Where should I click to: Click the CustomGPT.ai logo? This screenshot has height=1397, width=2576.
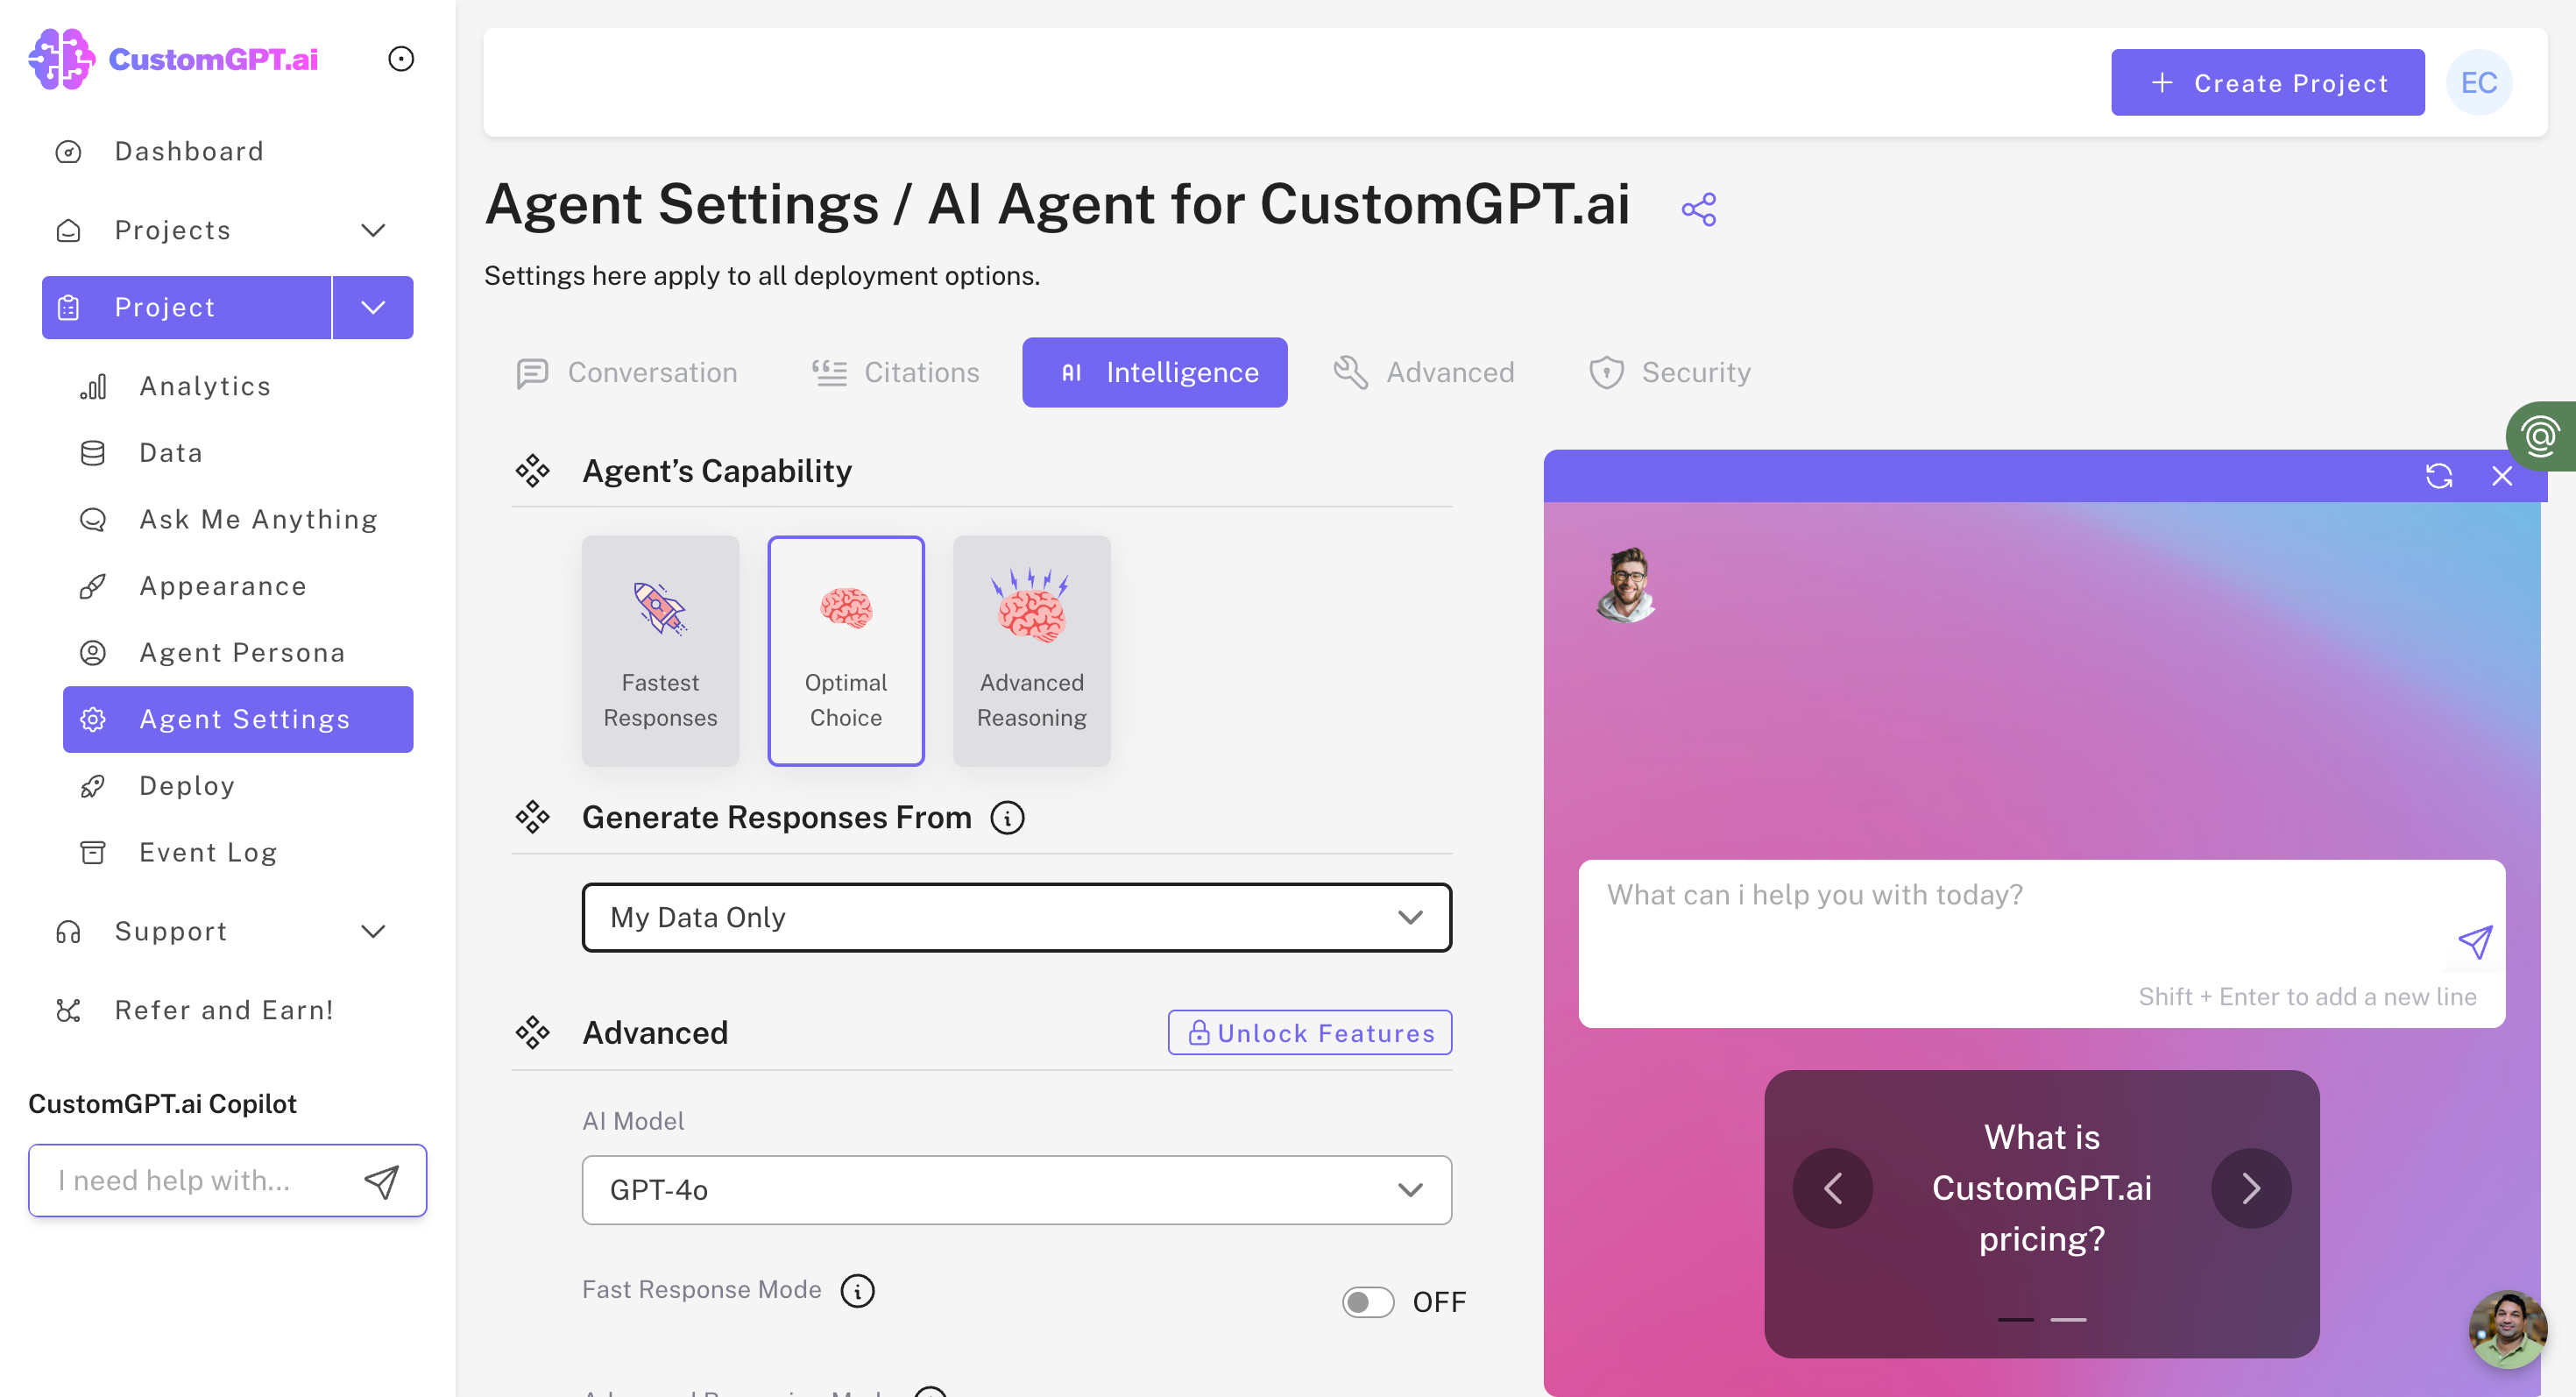[x=172, y=58]
